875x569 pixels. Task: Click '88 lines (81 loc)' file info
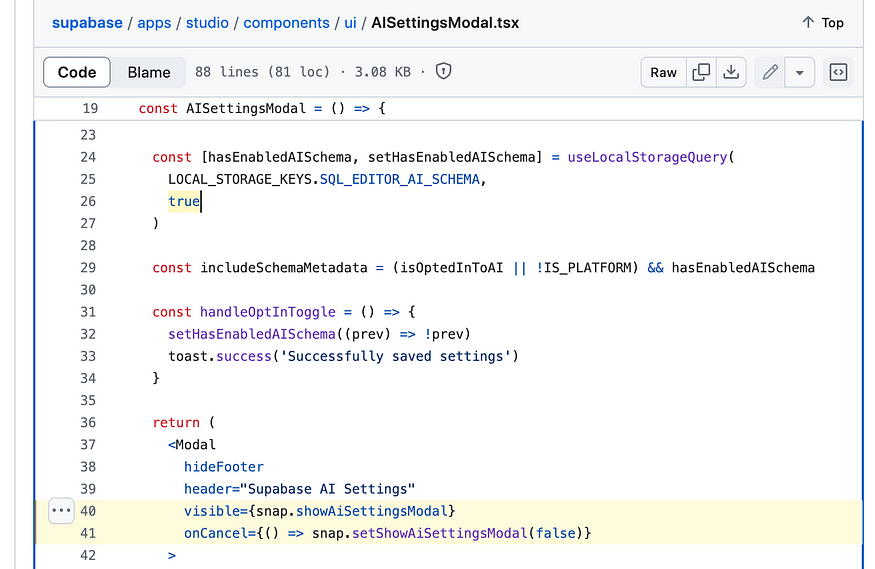point(262,72)
